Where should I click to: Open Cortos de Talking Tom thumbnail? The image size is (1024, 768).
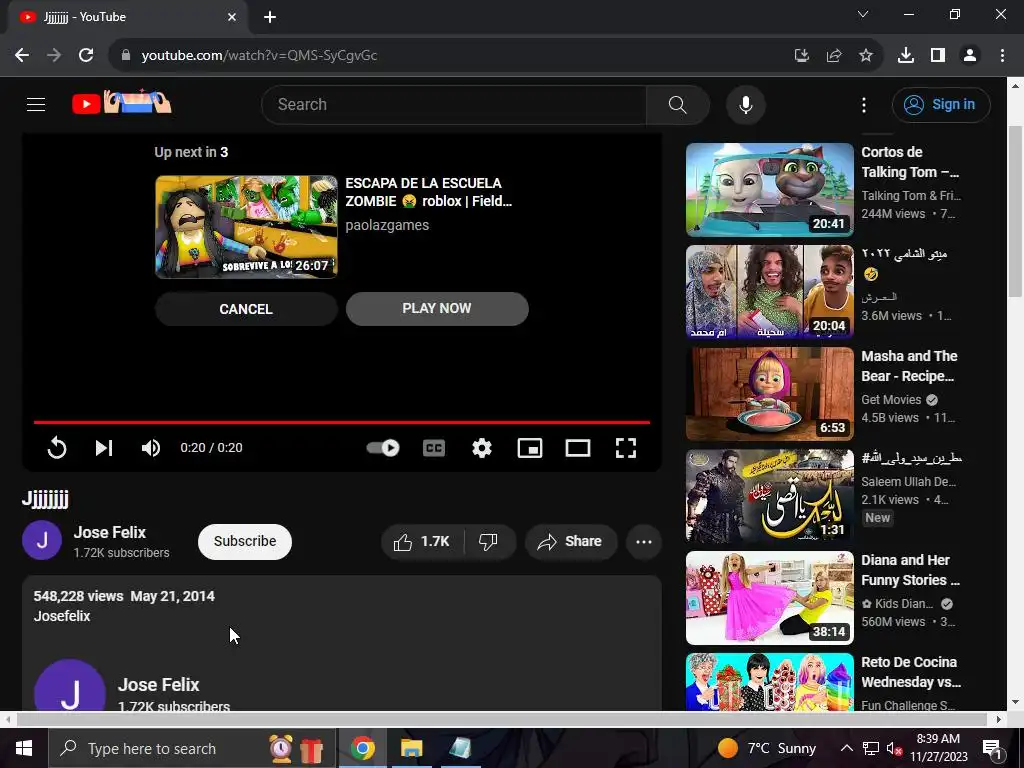tap(769, 189)
